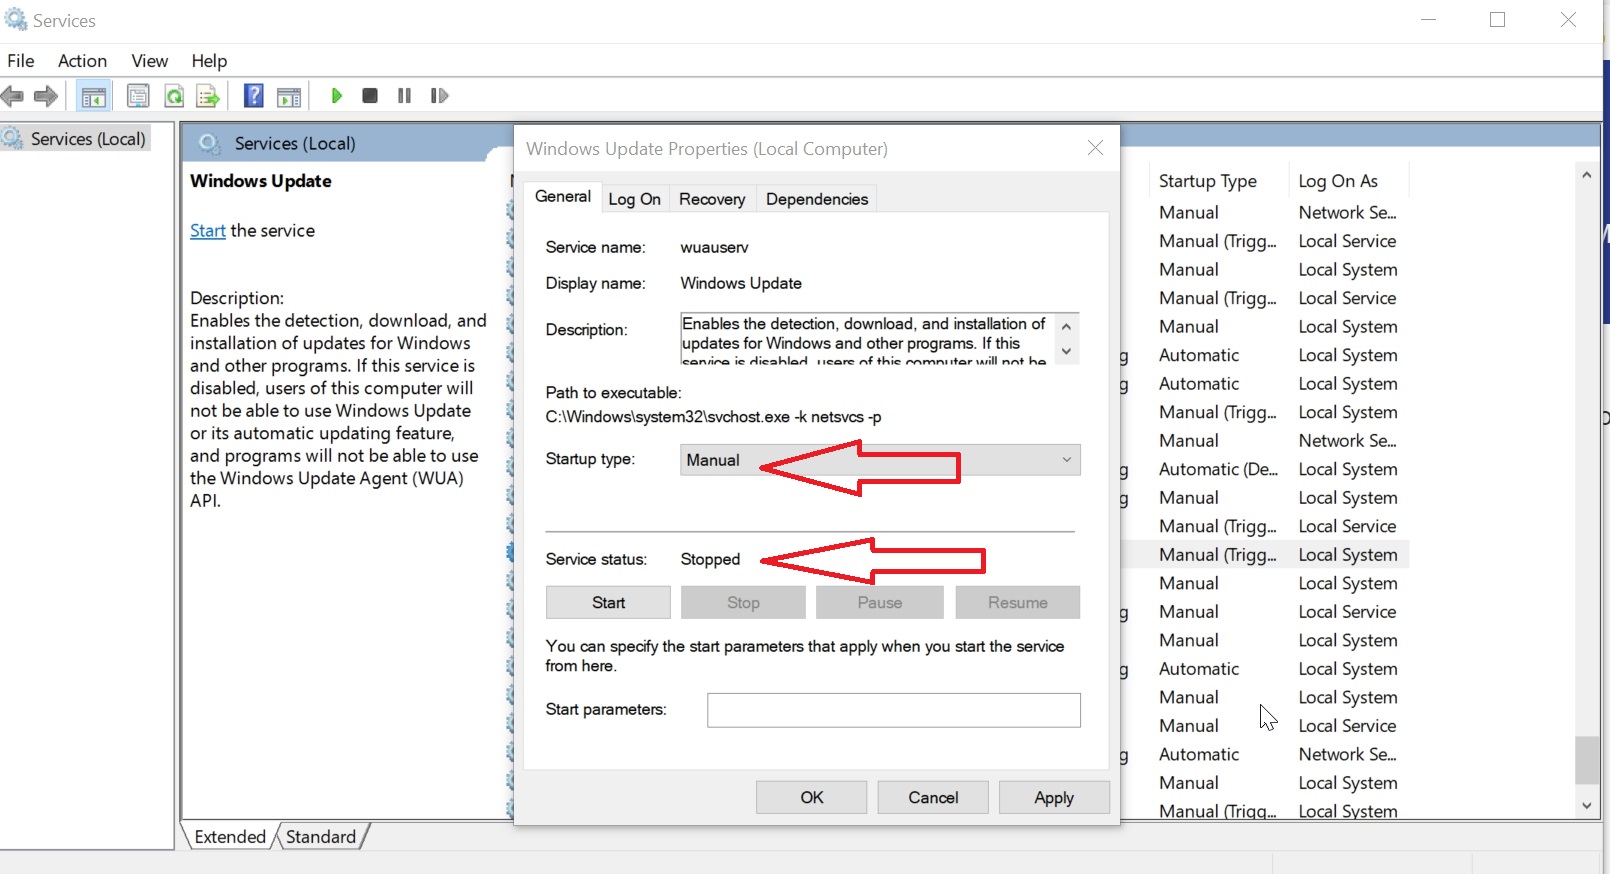Click the wuauserv service name text
1610x874 pixels.
tap(714, 247)
